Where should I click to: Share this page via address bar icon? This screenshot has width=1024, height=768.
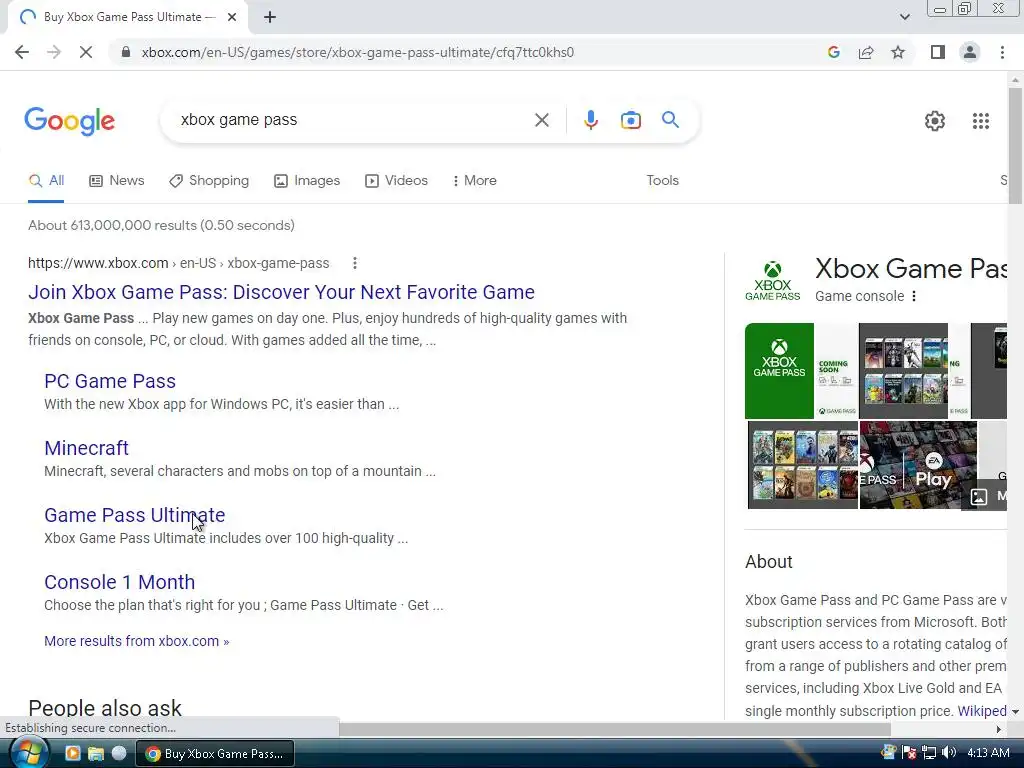[x=866, y=52]
